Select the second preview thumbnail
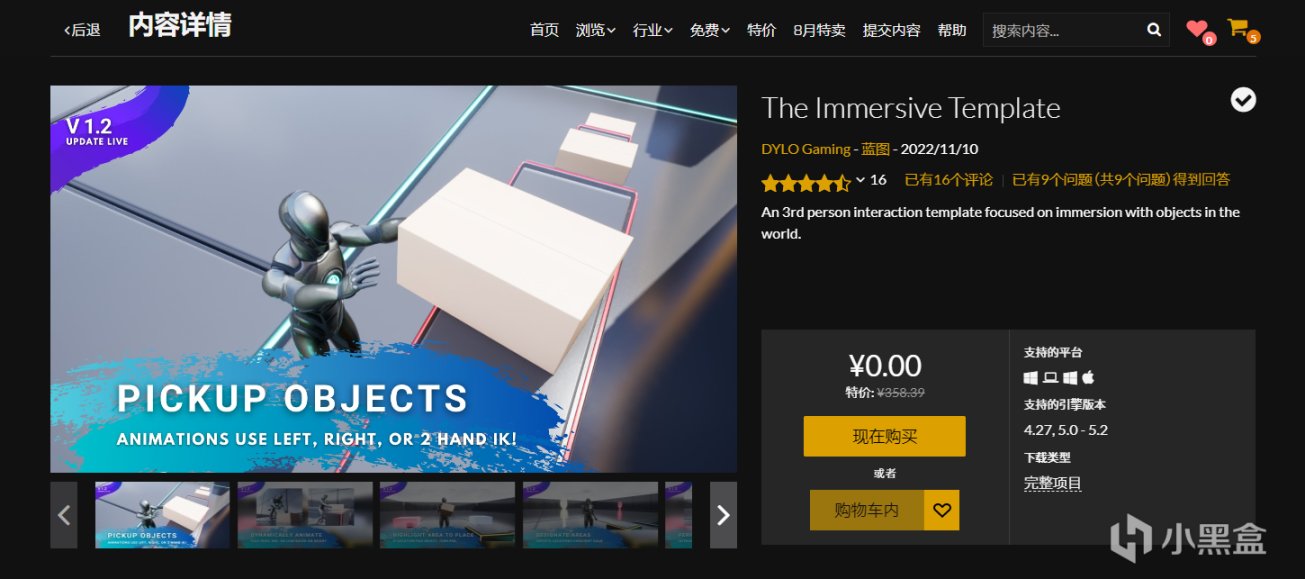 [305, 515]
